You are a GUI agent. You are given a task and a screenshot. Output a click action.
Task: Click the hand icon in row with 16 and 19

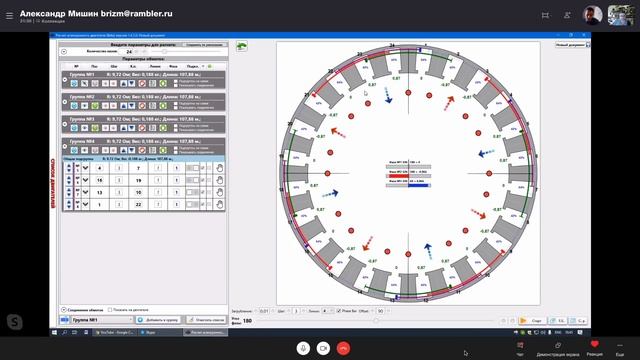click(220, 180)
